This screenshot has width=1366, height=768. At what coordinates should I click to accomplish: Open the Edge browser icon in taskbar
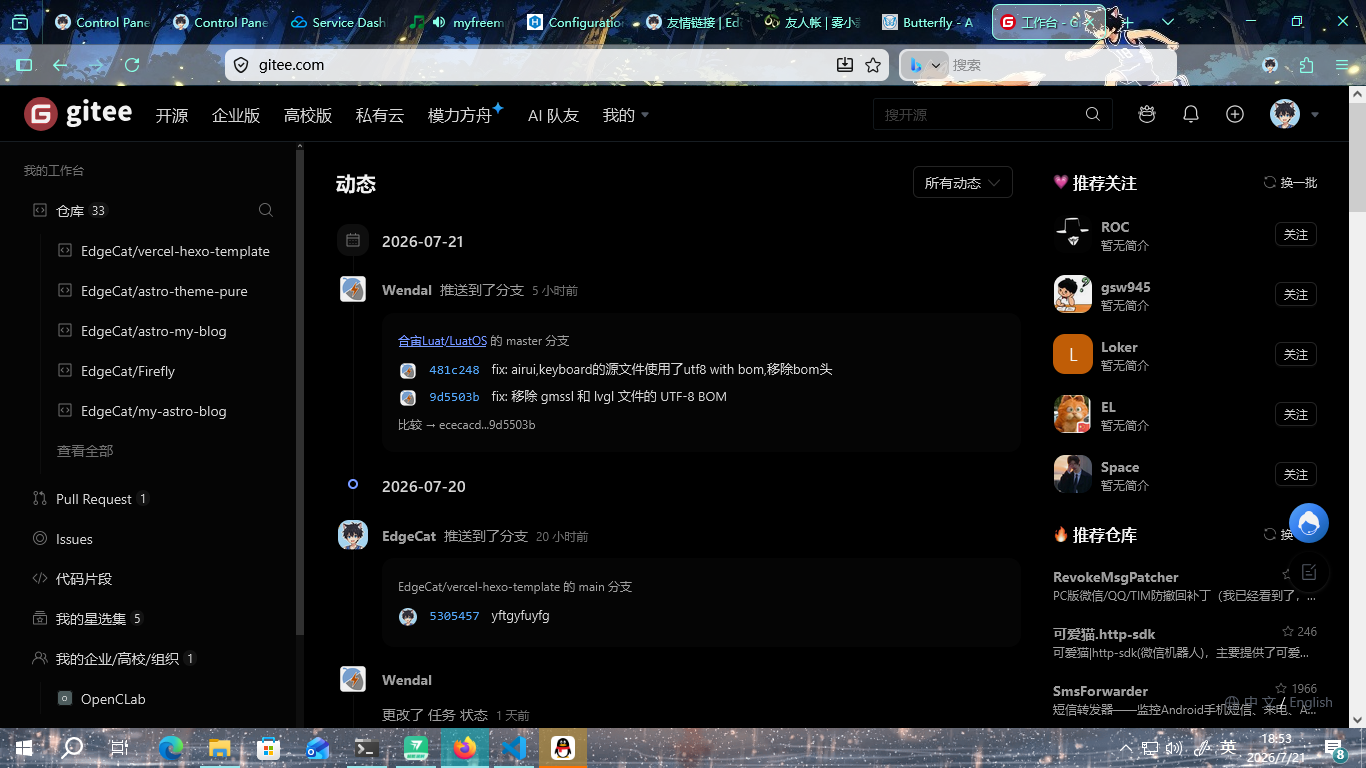(171, 747)
